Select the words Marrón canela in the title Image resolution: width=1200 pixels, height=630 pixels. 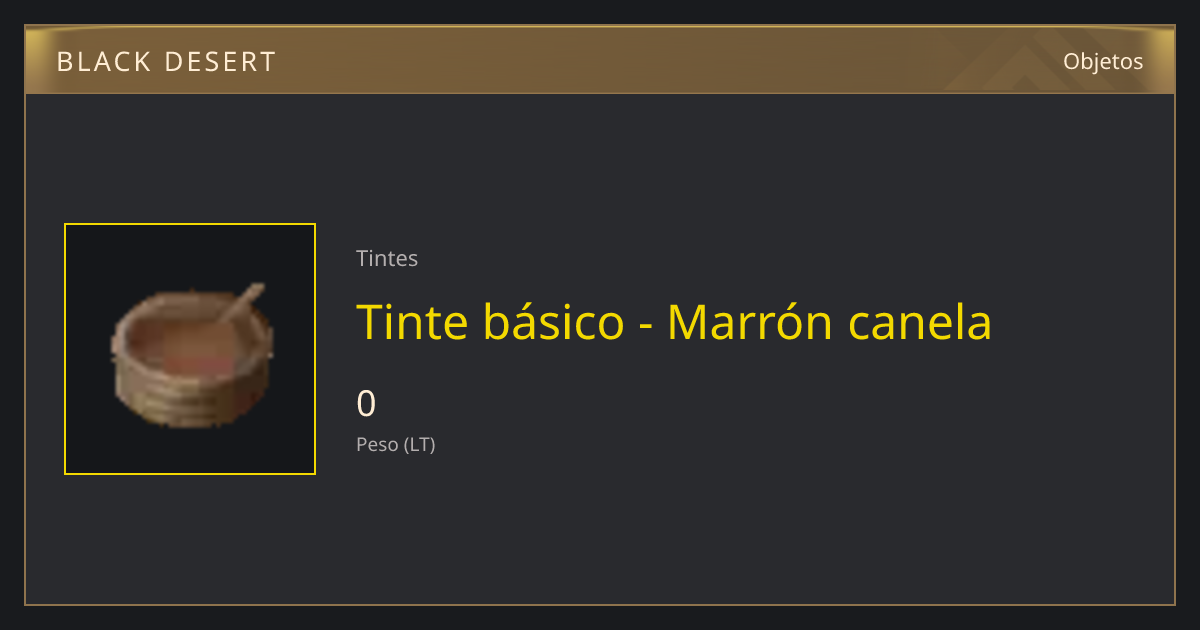(829, 322)
